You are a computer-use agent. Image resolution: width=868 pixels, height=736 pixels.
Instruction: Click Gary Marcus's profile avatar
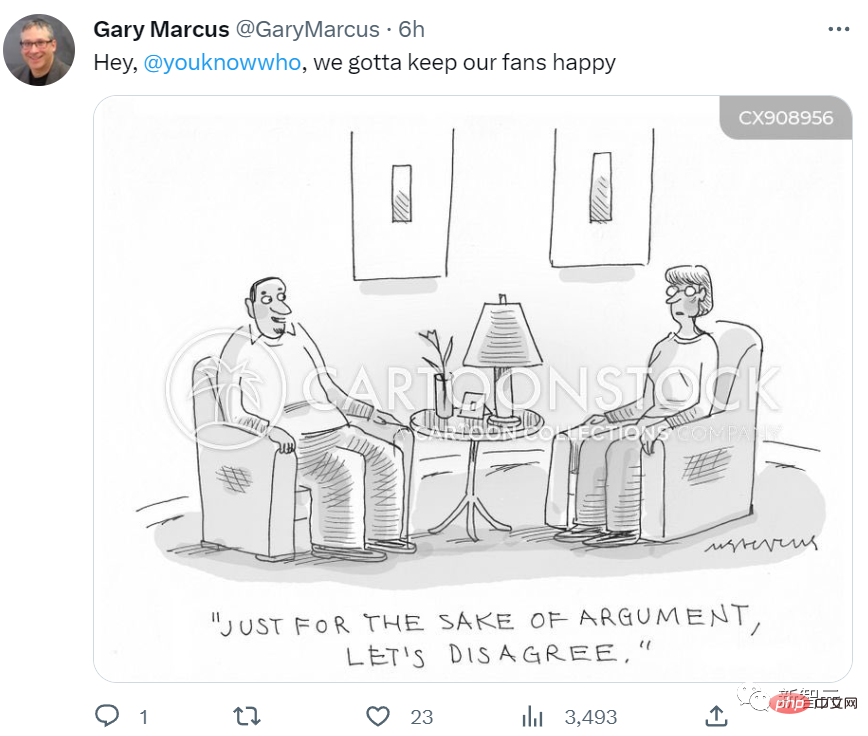pyautogui.click(x=40, y=50)
